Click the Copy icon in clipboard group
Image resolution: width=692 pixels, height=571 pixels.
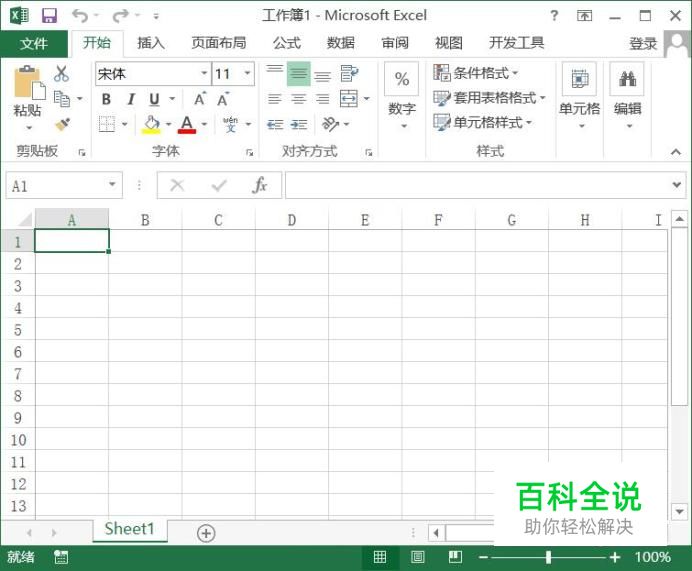pyautogui.click(x=62, y=99)
